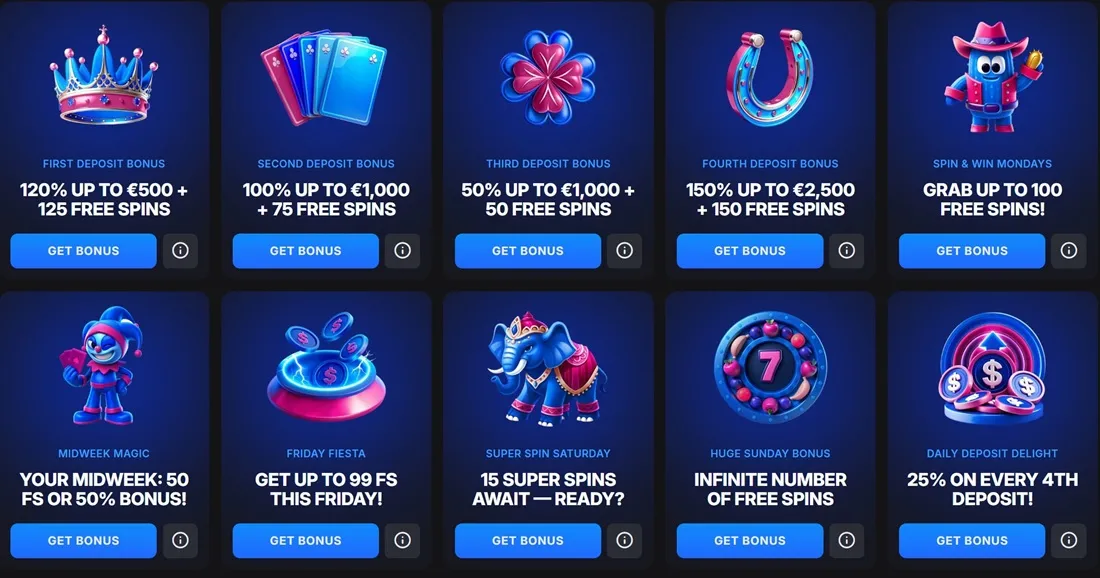Click the crown image on first deposit card
This screenshot has width=1100, height=578.
click(x=104, y=76)
